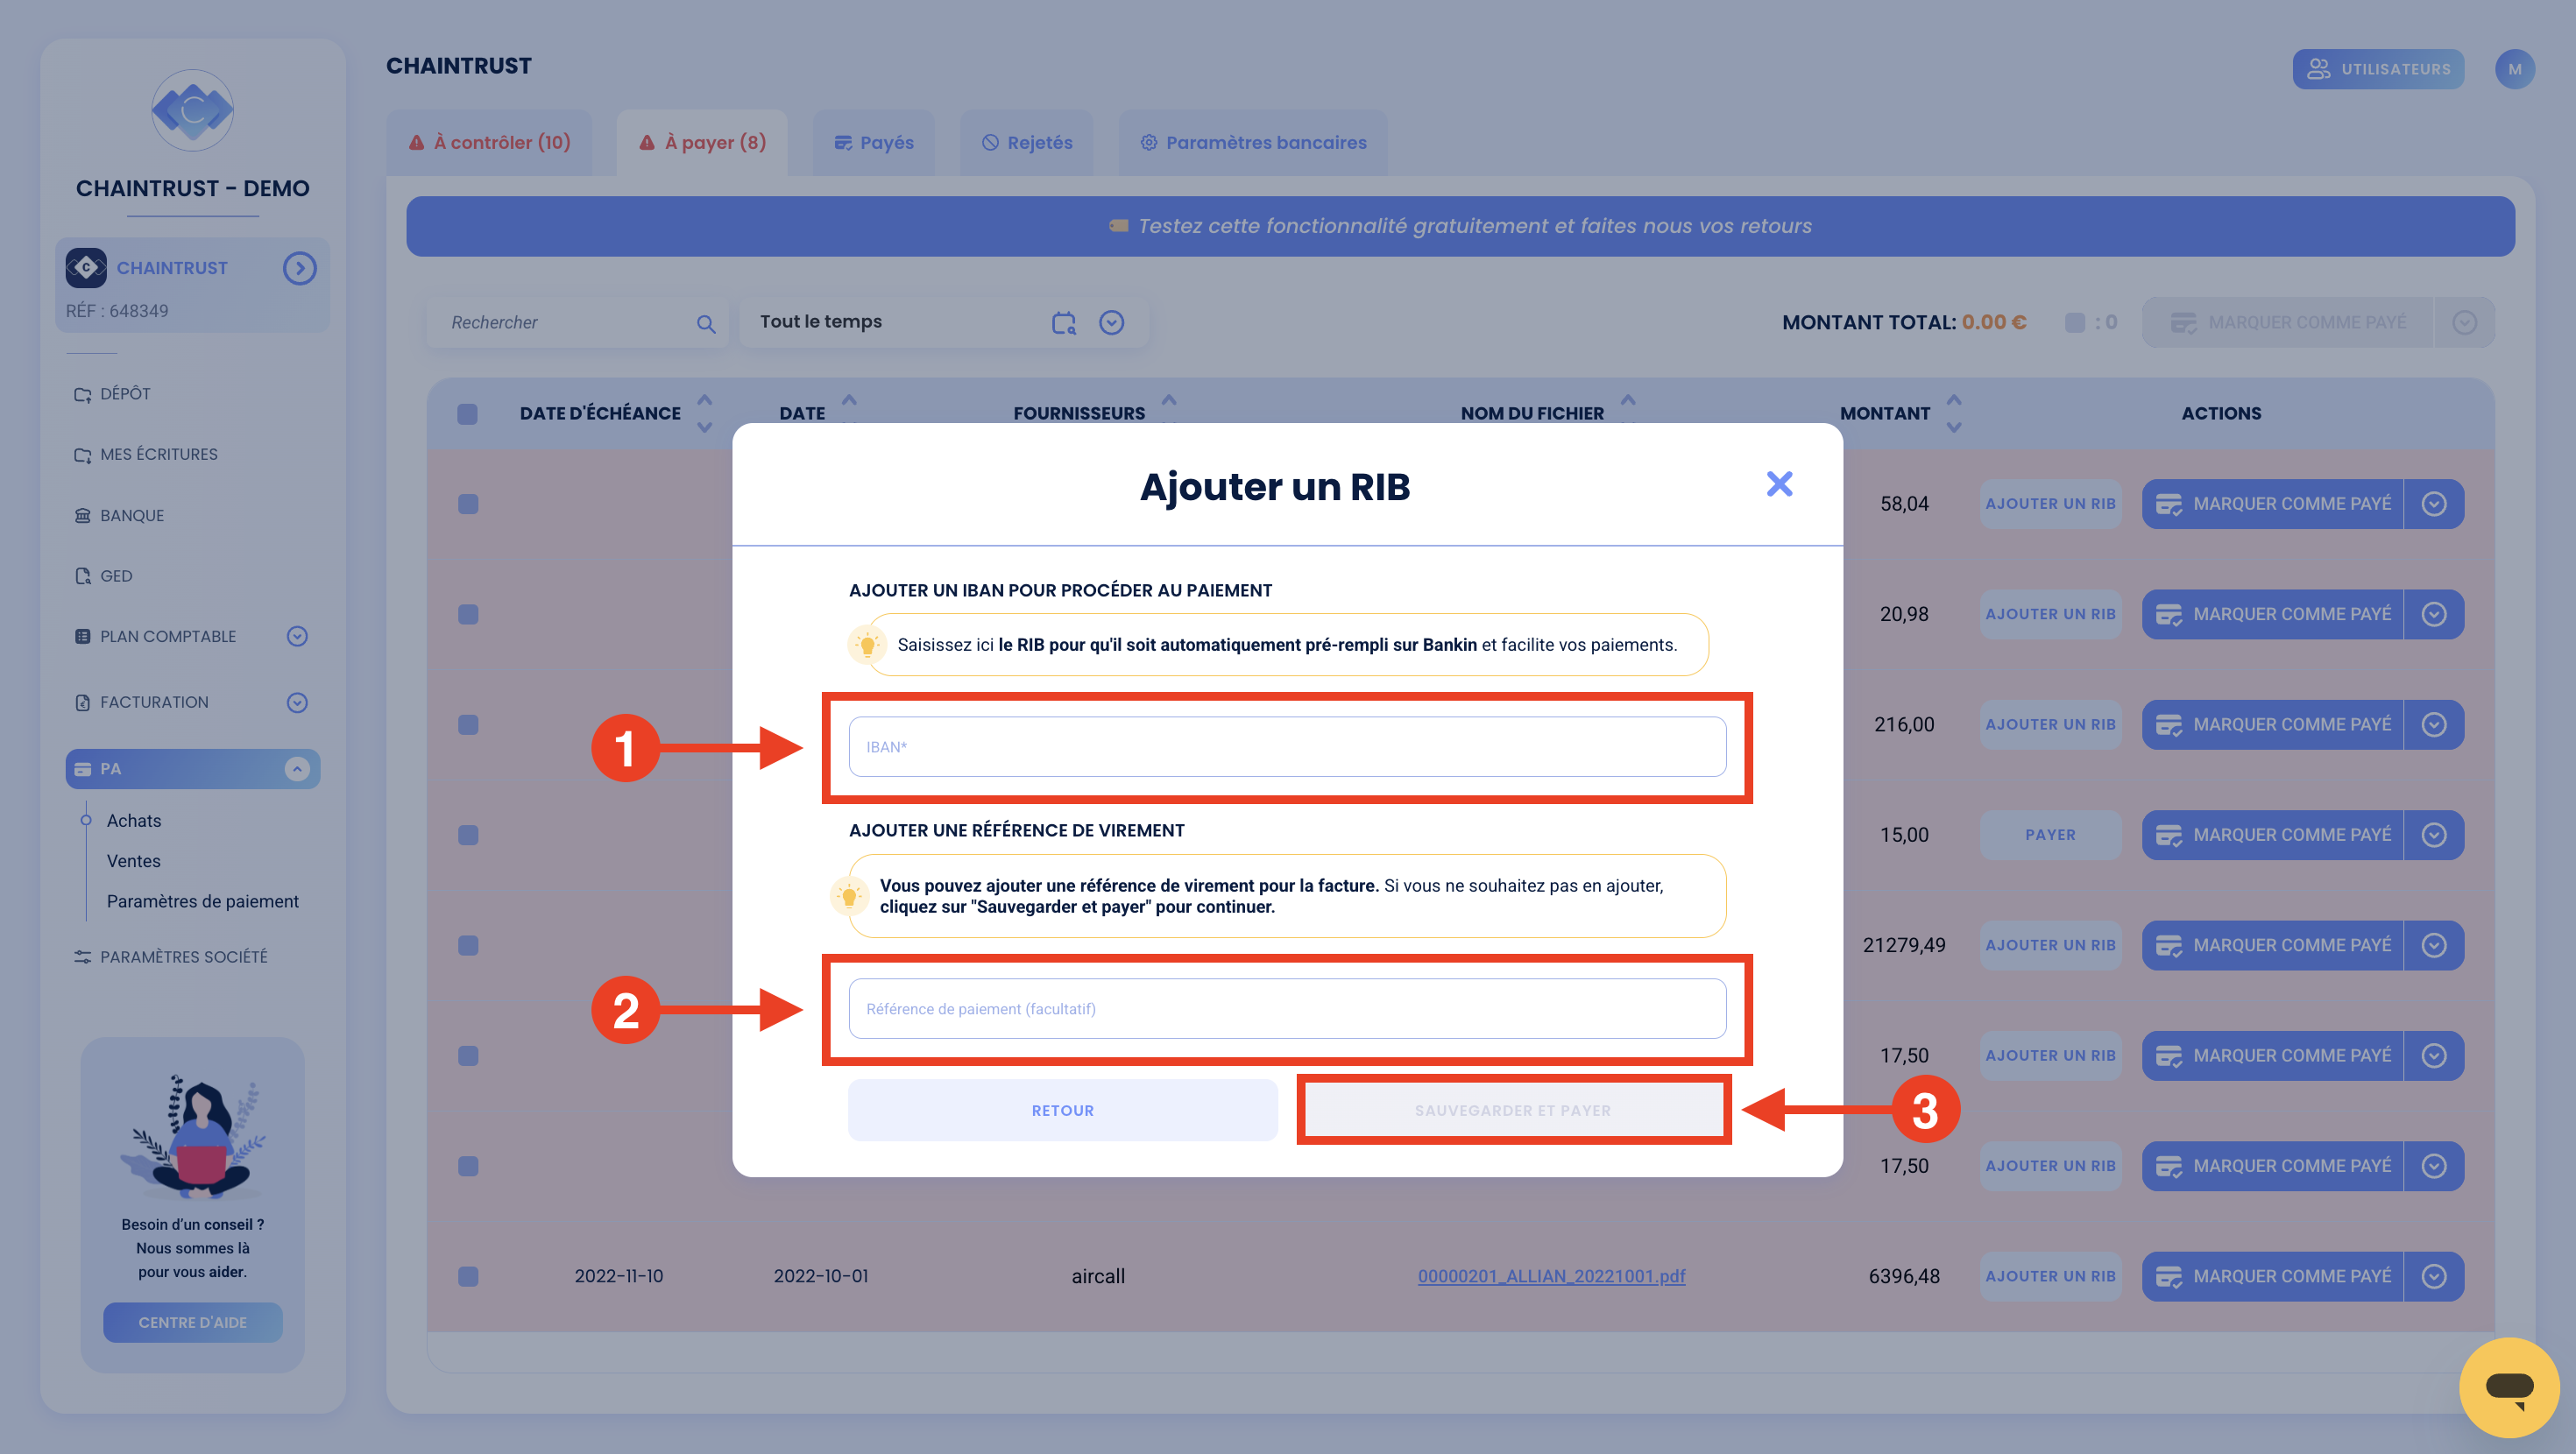
Task: Open PARAMÈTRES SOCIÉTÉ
Action: pos(171,957)
